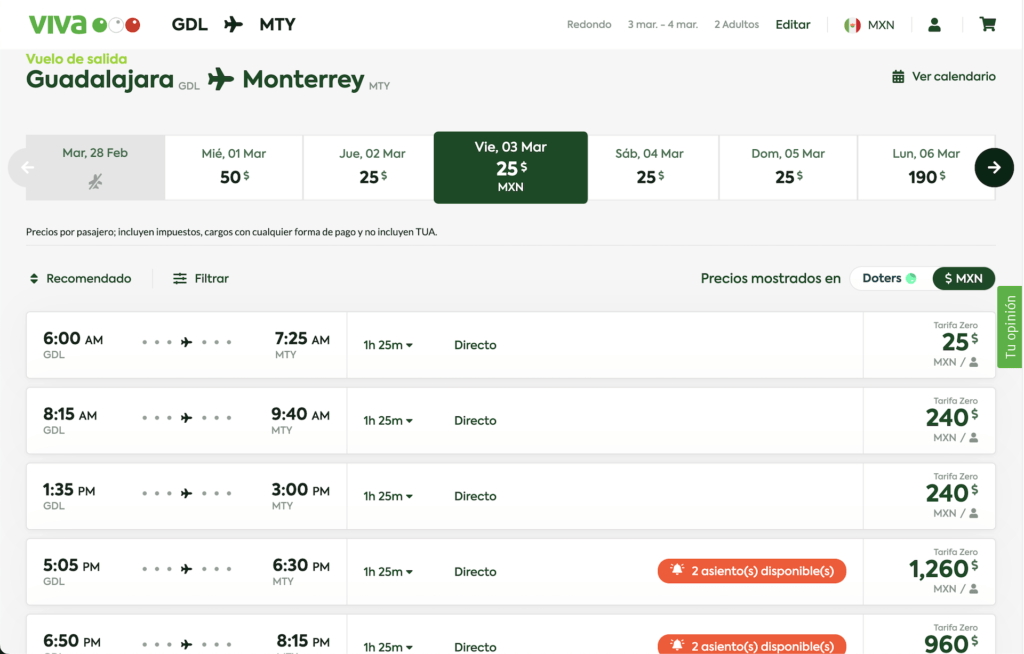Click the plane icon on the 8:15 AM flight row

187,417
